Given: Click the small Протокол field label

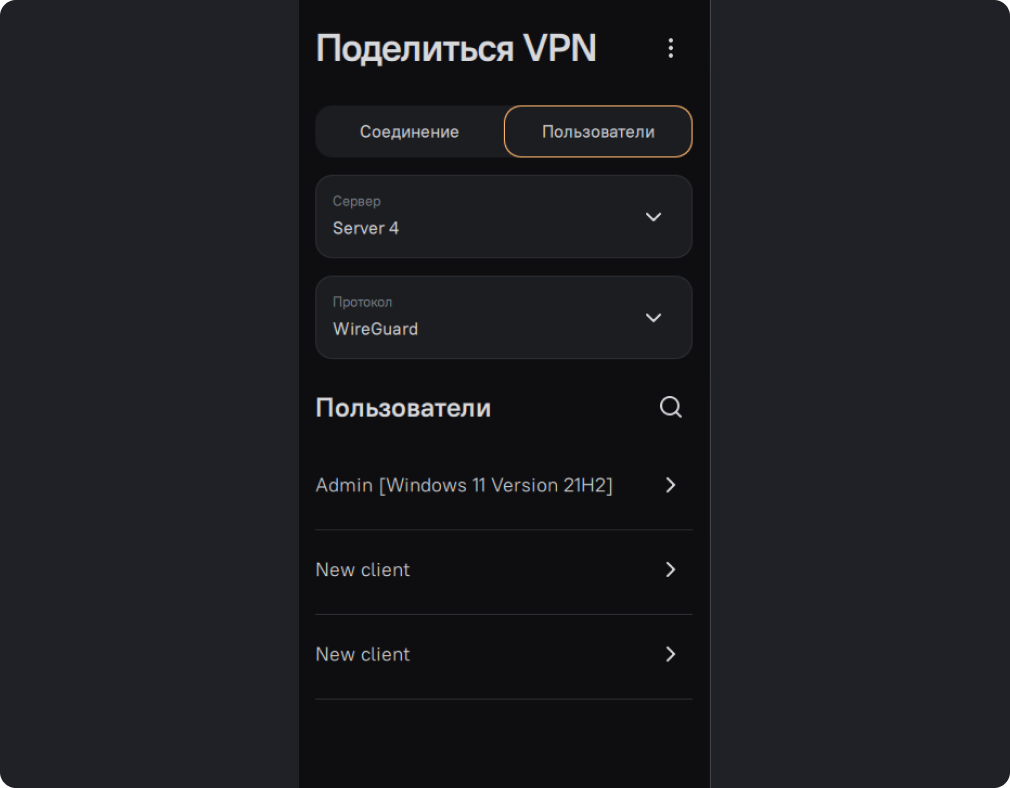Looking at the screenshot, I should (362, 302).
